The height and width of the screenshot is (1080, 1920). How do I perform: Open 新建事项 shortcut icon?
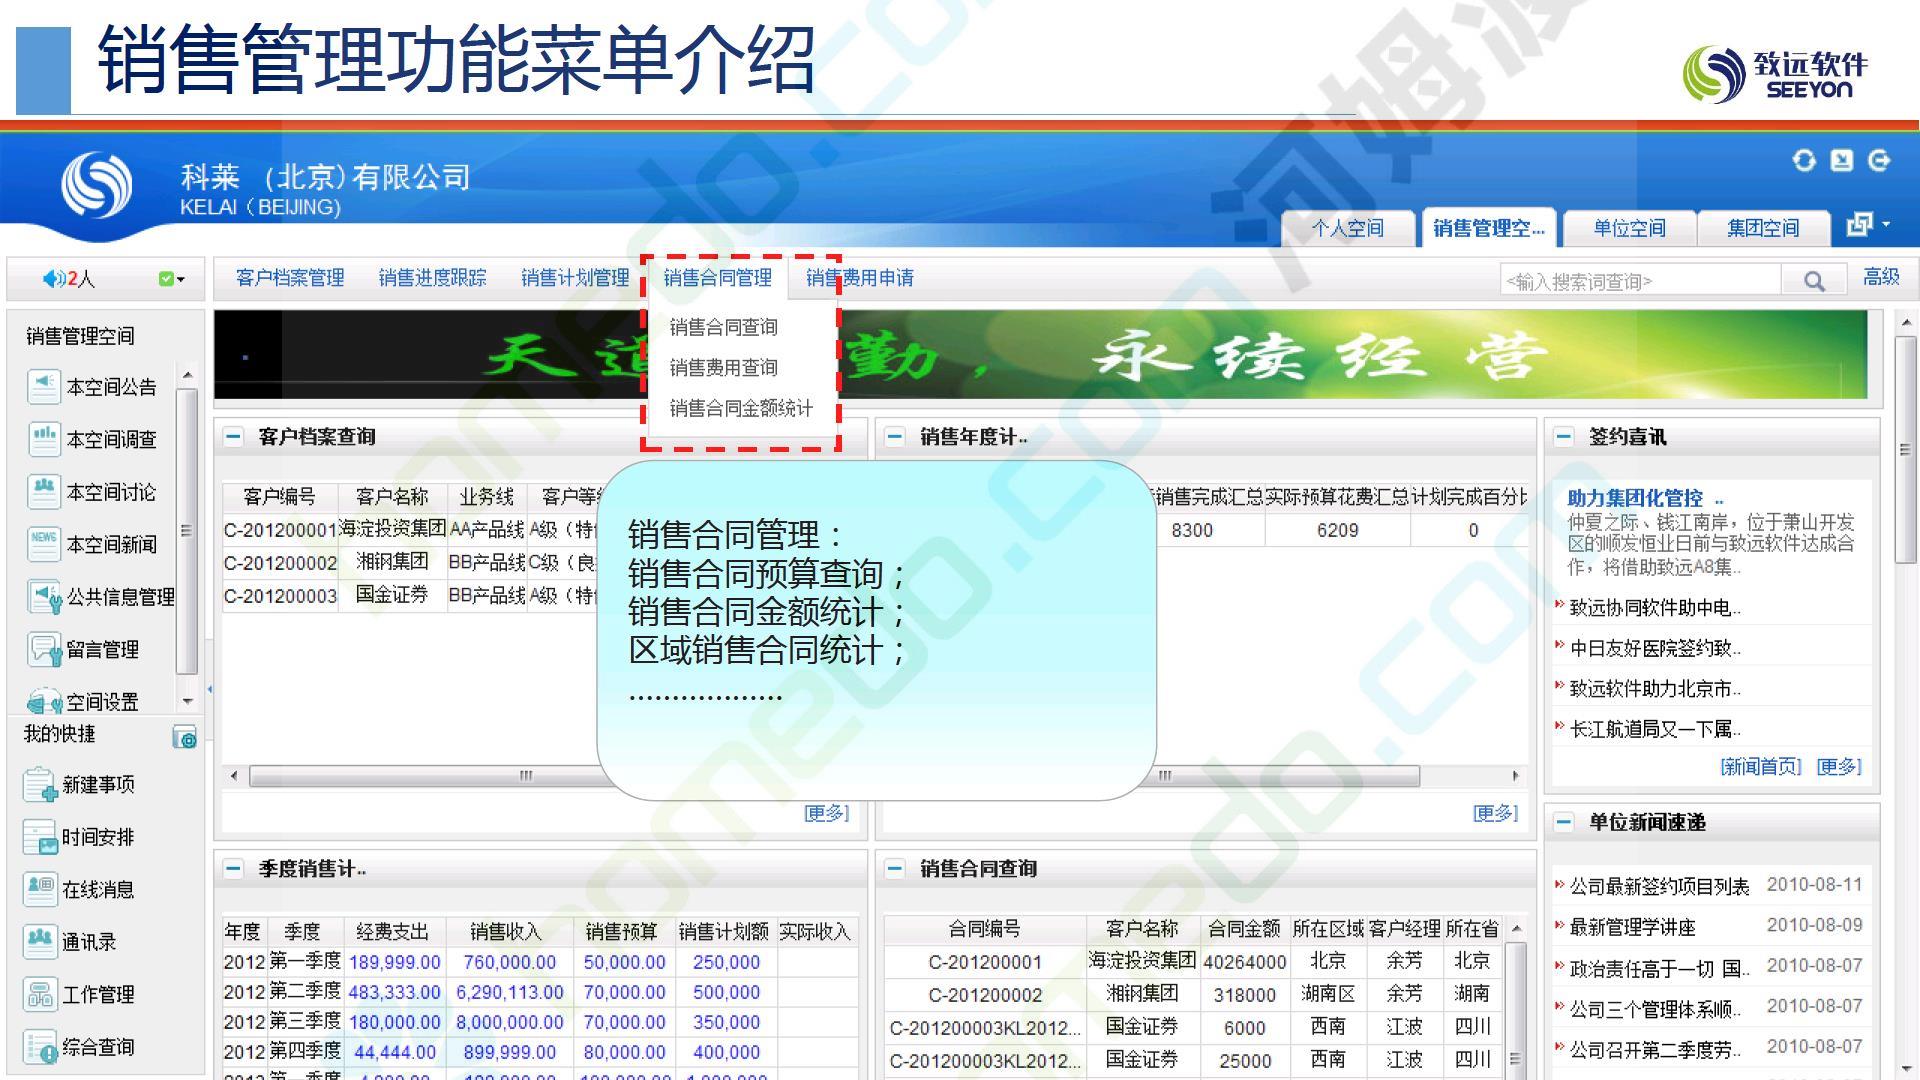point(40,784)
